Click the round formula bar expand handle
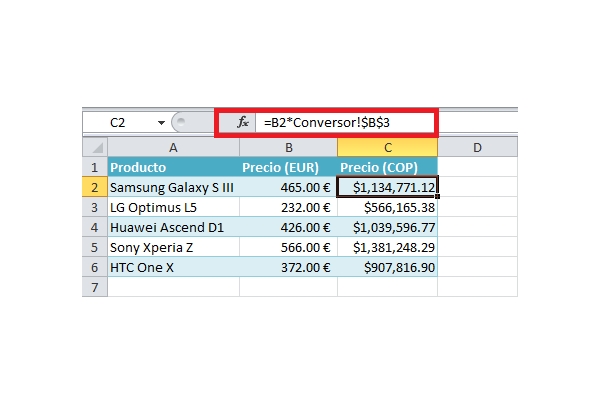This screenshot has width=600, height=400. (181, 122)
